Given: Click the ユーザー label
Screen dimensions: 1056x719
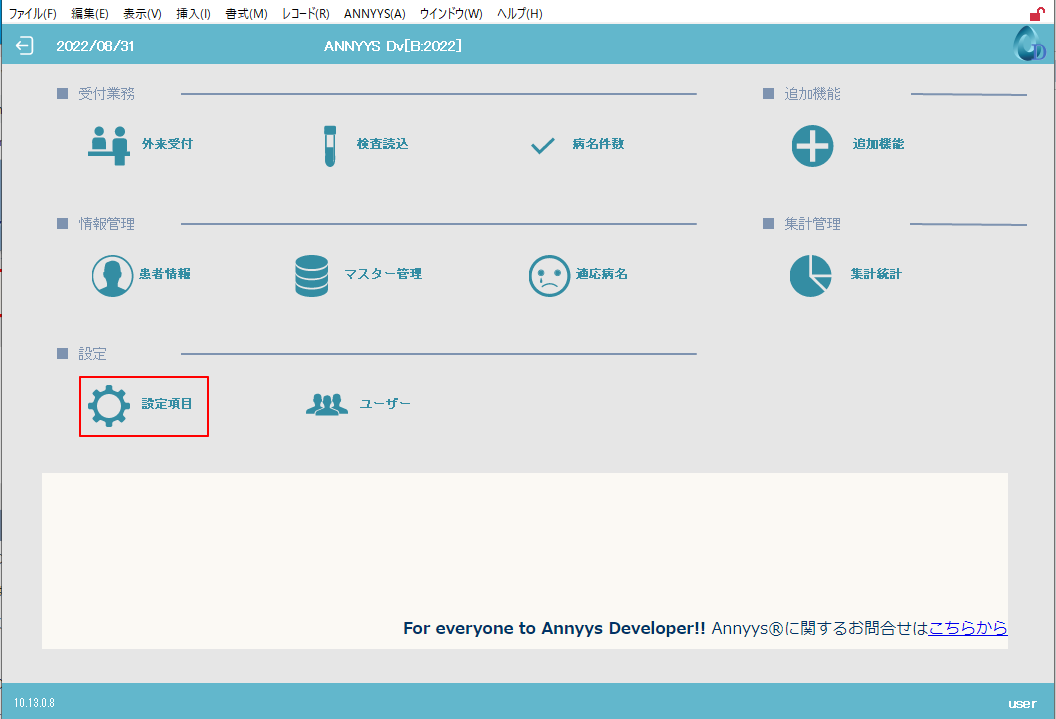Looking at the screenshot, I should coord(385,403).
